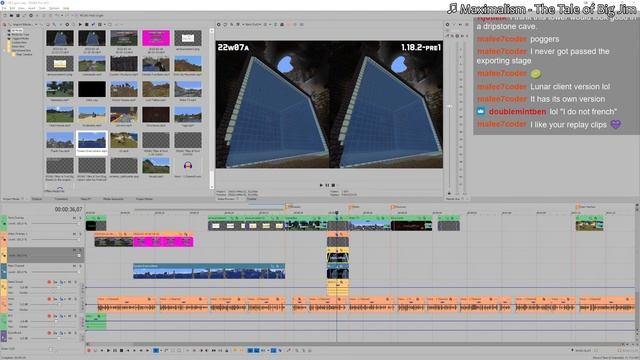Viewport: 640px width, 360px height.
Task: Select the headphones audio file in Project Media
Action: click(188, 167)
